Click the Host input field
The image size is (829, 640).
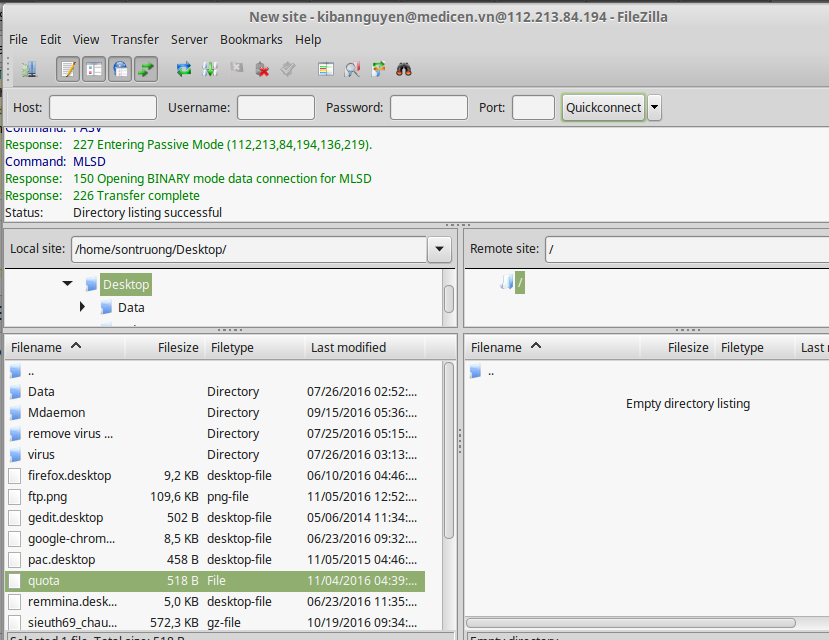pyautogui.click(x=103, y=107)
